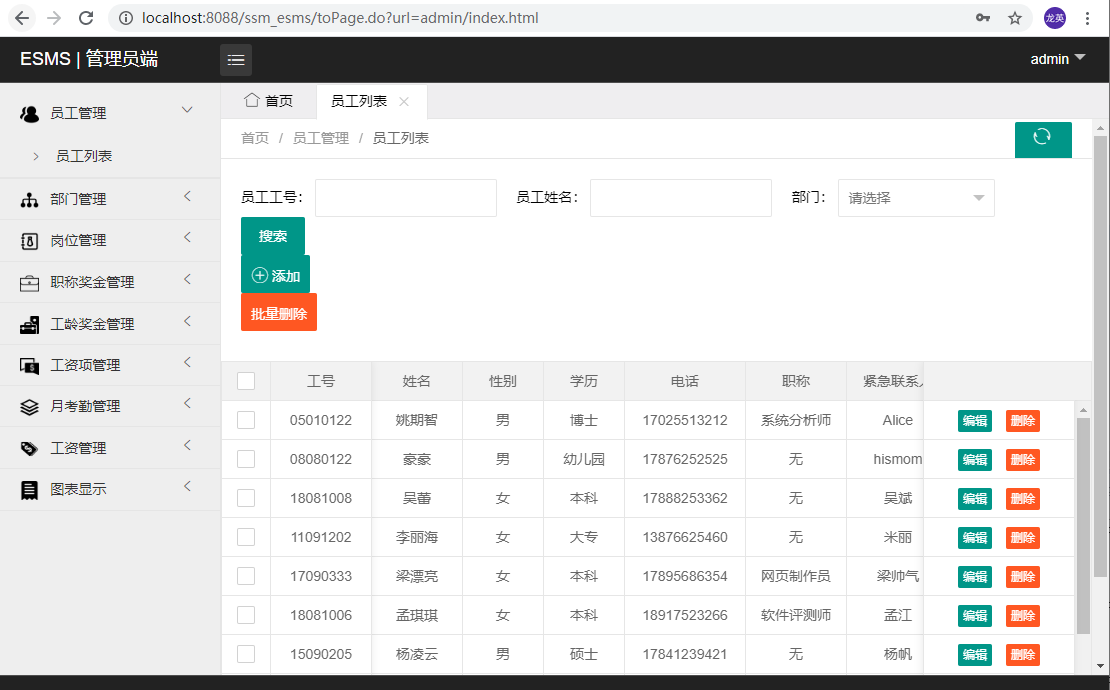The image size is (1110, 690).
Task: Refresh the list with the green refresh button
Action: [x=1043, y=139]
